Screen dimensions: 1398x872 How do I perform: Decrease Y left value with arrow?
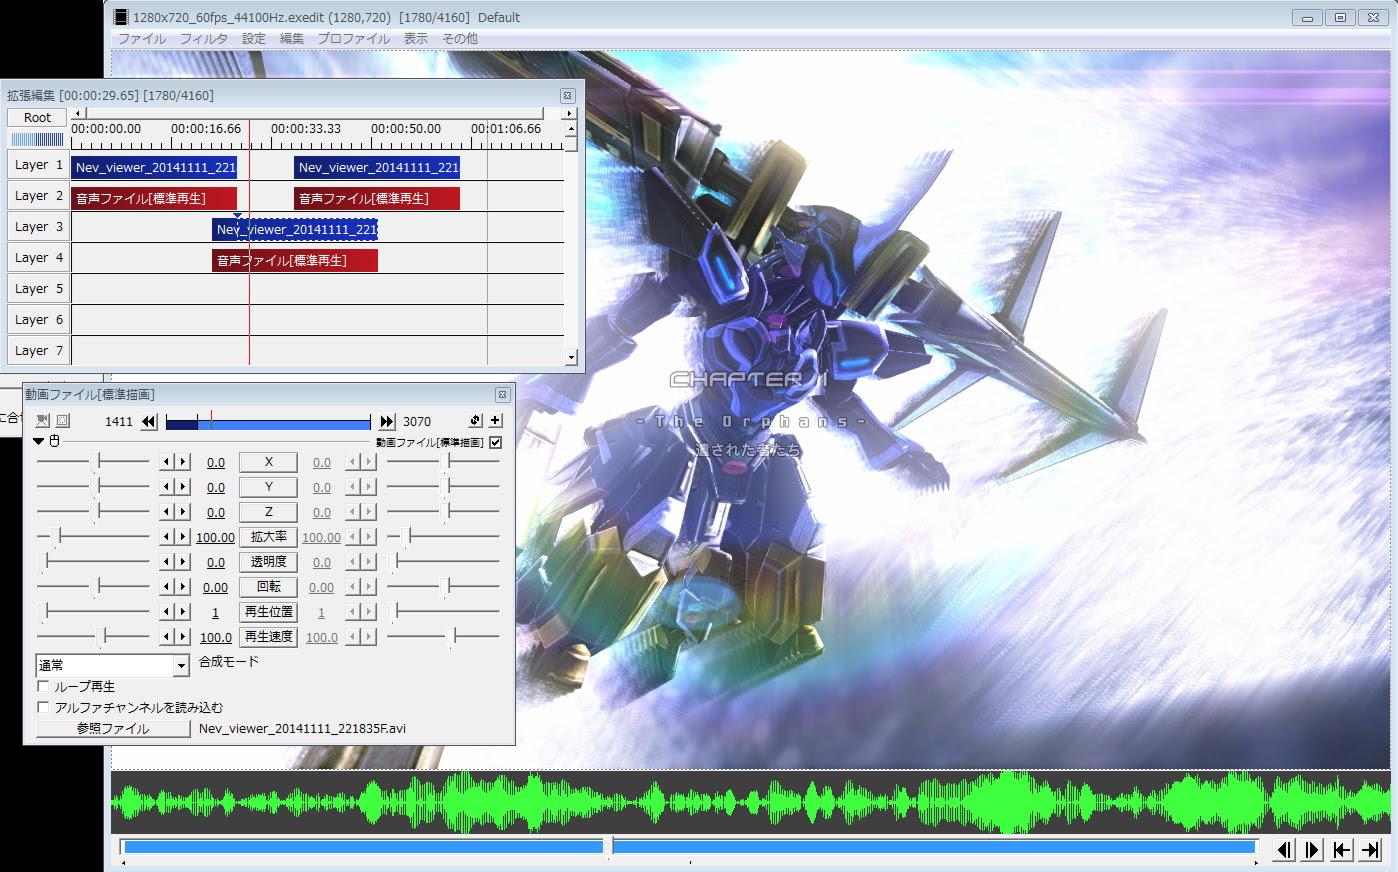pyautogui.click(x=167, y=487)
